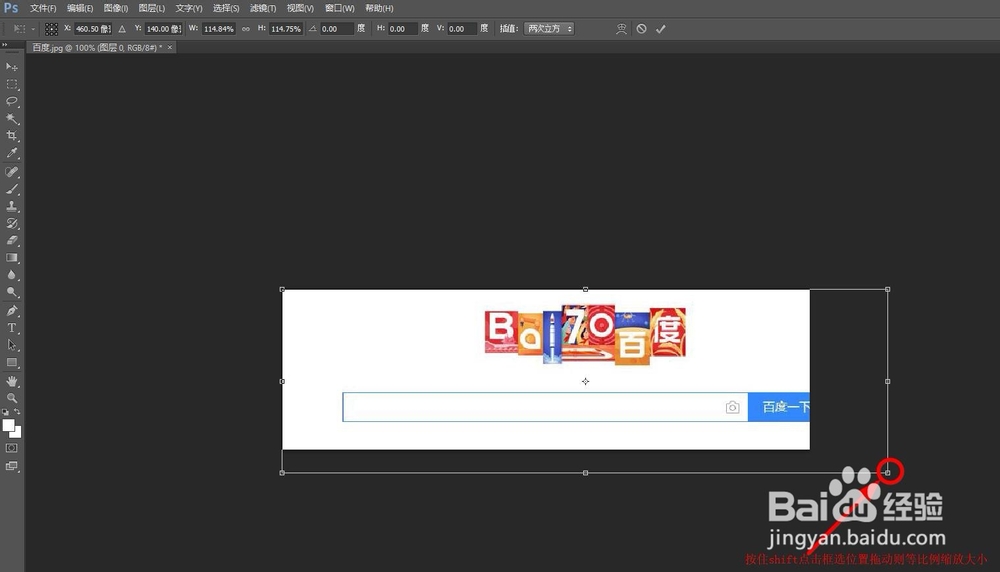Image resolution: width=1000 pixels, height=572 pixels.
Task: Open the 图像(I) menu
Action: point(115,8)
